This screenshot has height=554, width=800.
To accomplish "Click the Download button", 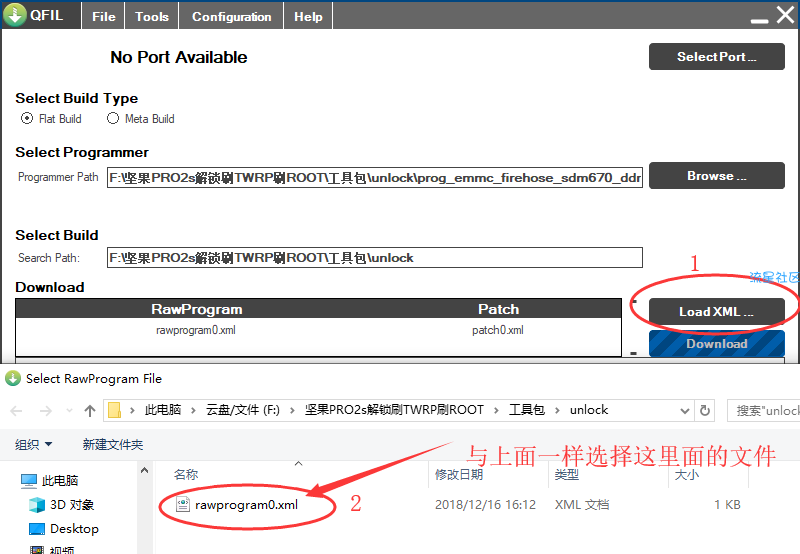I will [x=716, y=343].
